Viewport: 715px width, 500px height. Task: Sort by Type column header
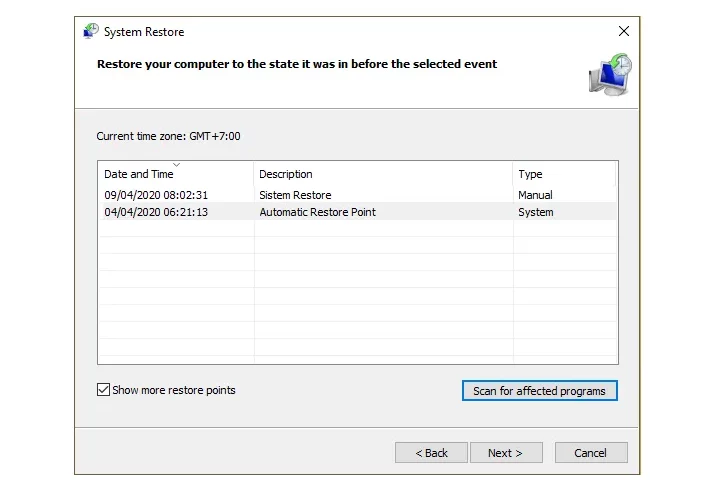point(564,174)
